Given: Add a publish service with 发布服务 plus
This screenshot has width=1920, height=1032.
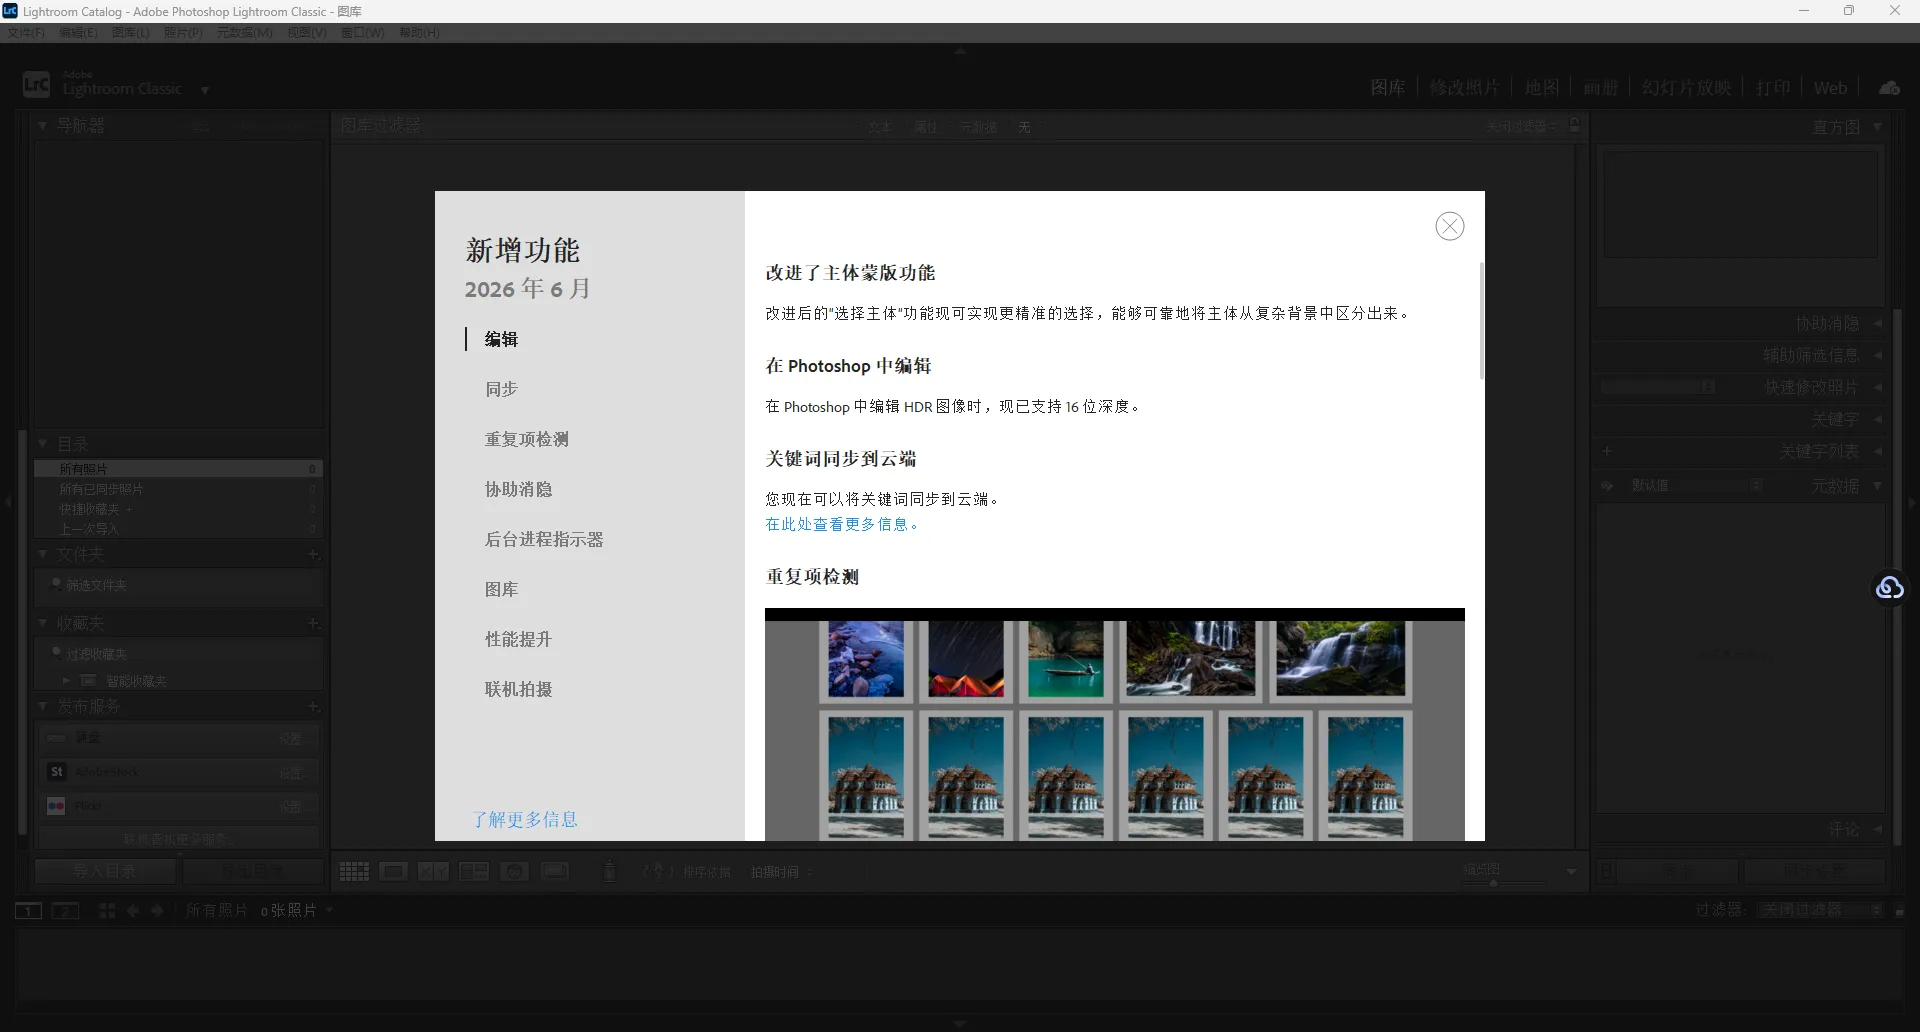Looking at the screenshot, I should 313,706.
